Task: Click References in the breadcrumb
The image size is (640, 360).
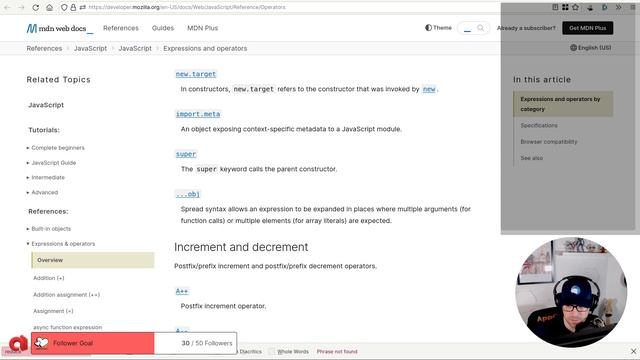Action: (44, 48)
